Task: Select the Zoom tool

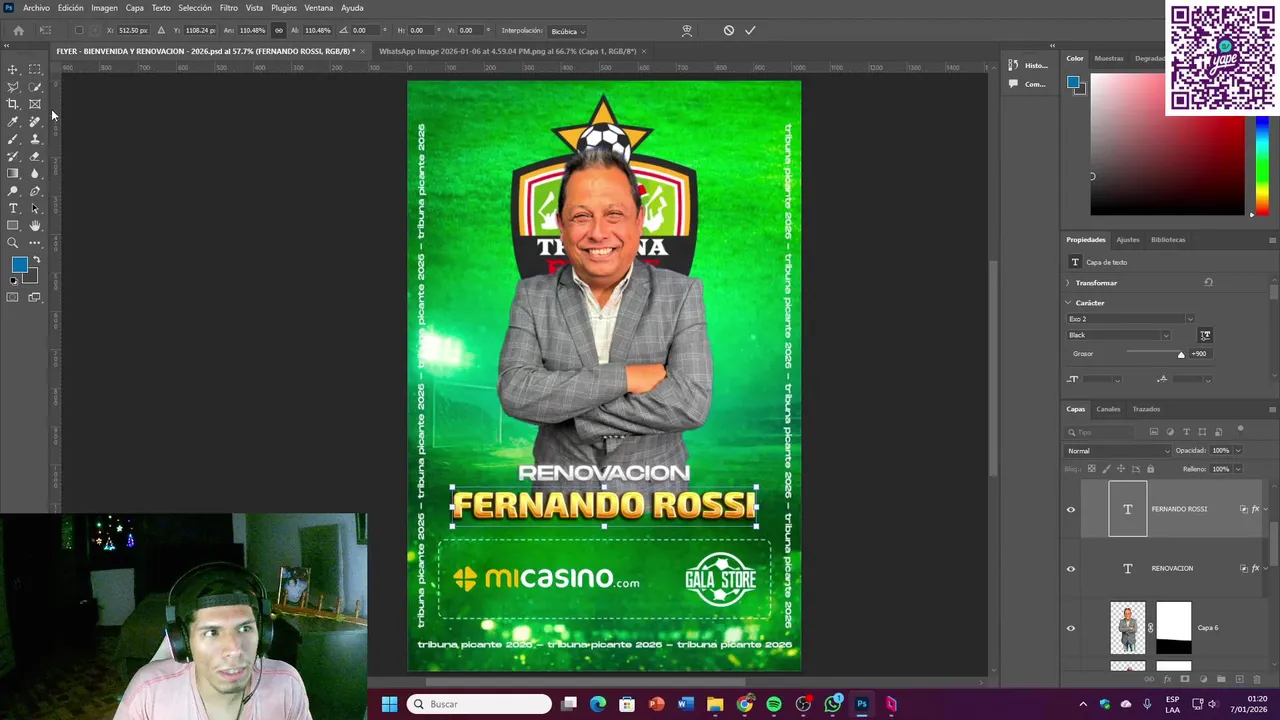Action: click(13, 243)
